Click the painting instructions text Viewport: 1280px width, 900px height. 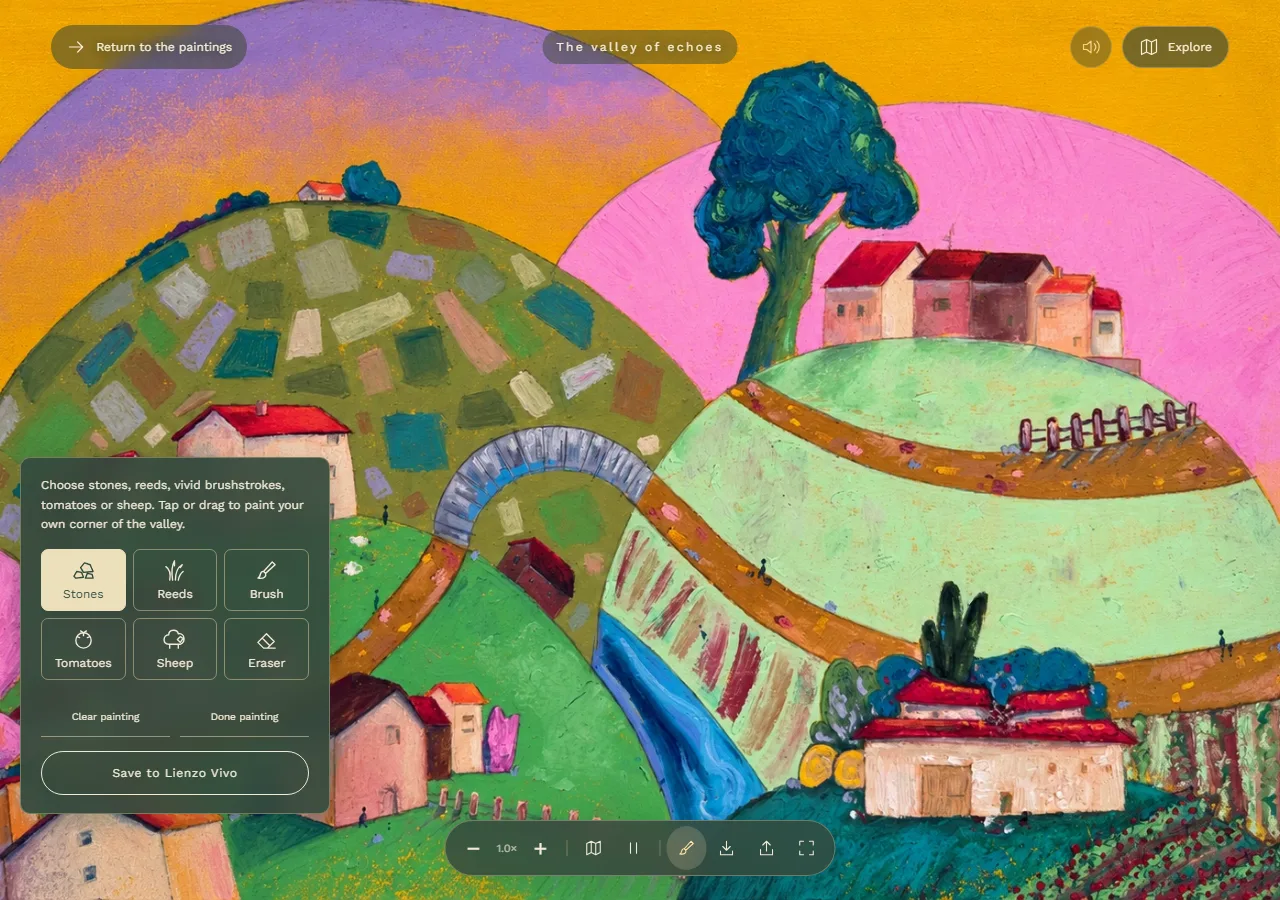pyautogui.click(x=172, y=504)
